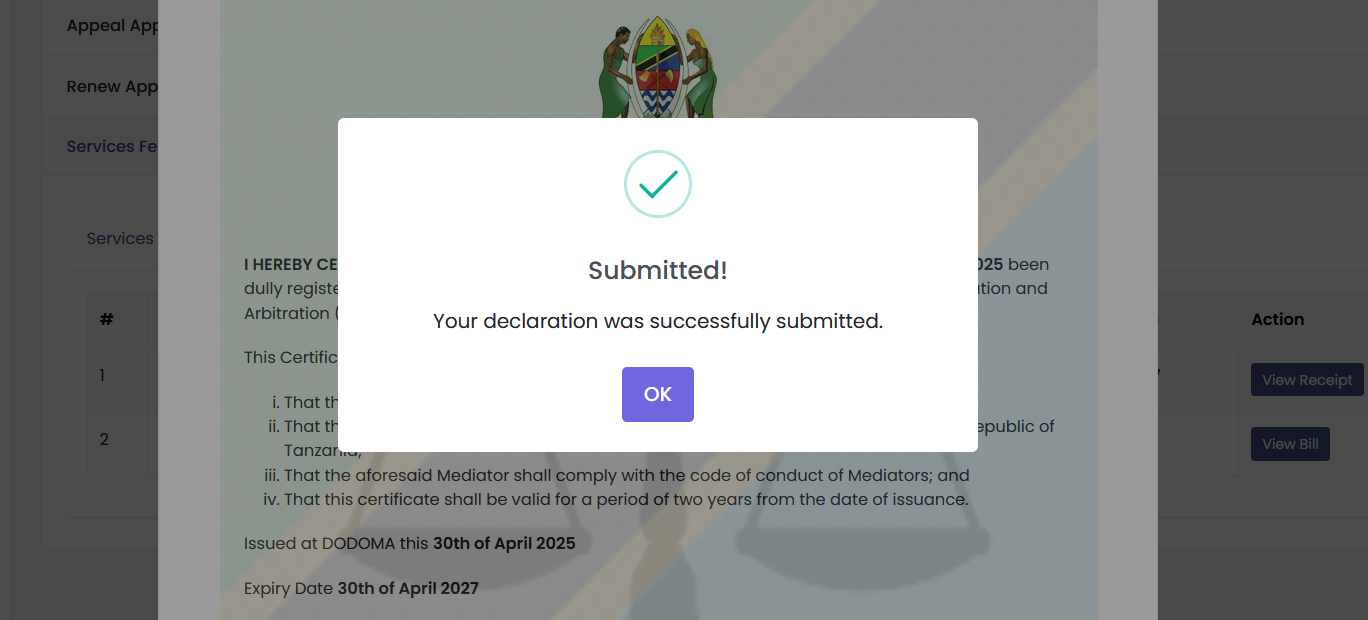Select the Services tab above table
1368x620 pixels.
click(x=120, y=238)
